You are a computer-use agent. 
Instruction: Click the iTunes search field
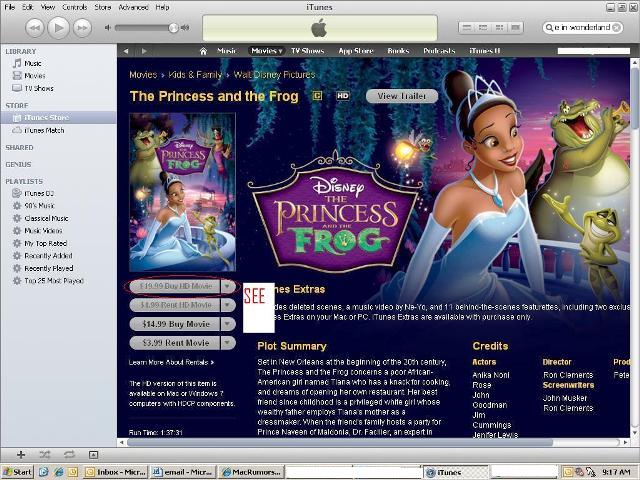(582, 27)
